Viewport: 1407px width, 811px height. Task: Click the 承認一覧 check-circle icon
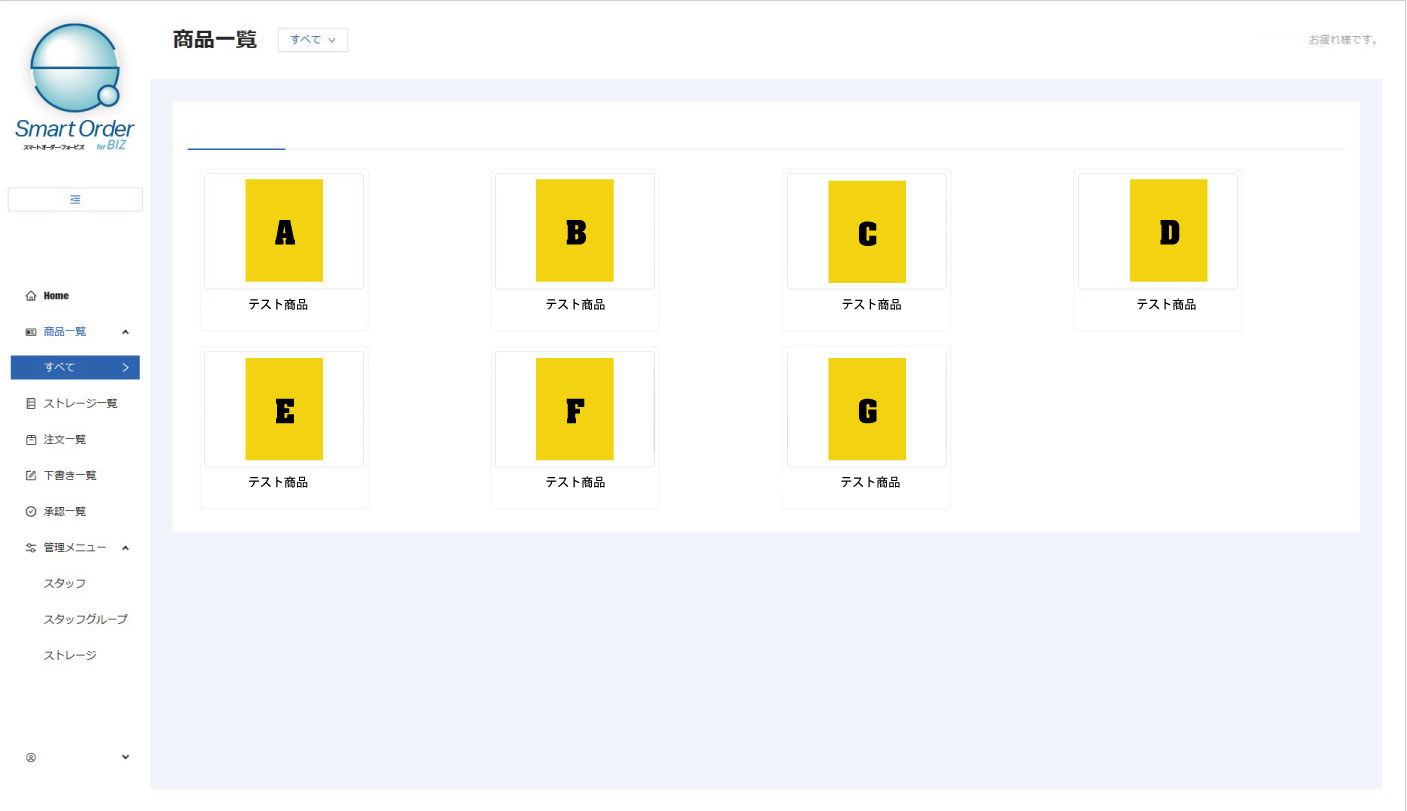[31, 512]
